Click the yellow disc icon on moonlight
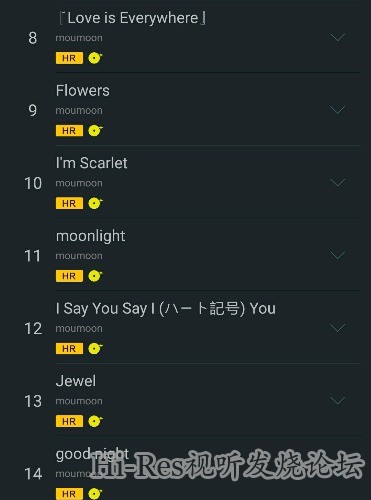This screenshot has height=500, width=371. point(95,276)
